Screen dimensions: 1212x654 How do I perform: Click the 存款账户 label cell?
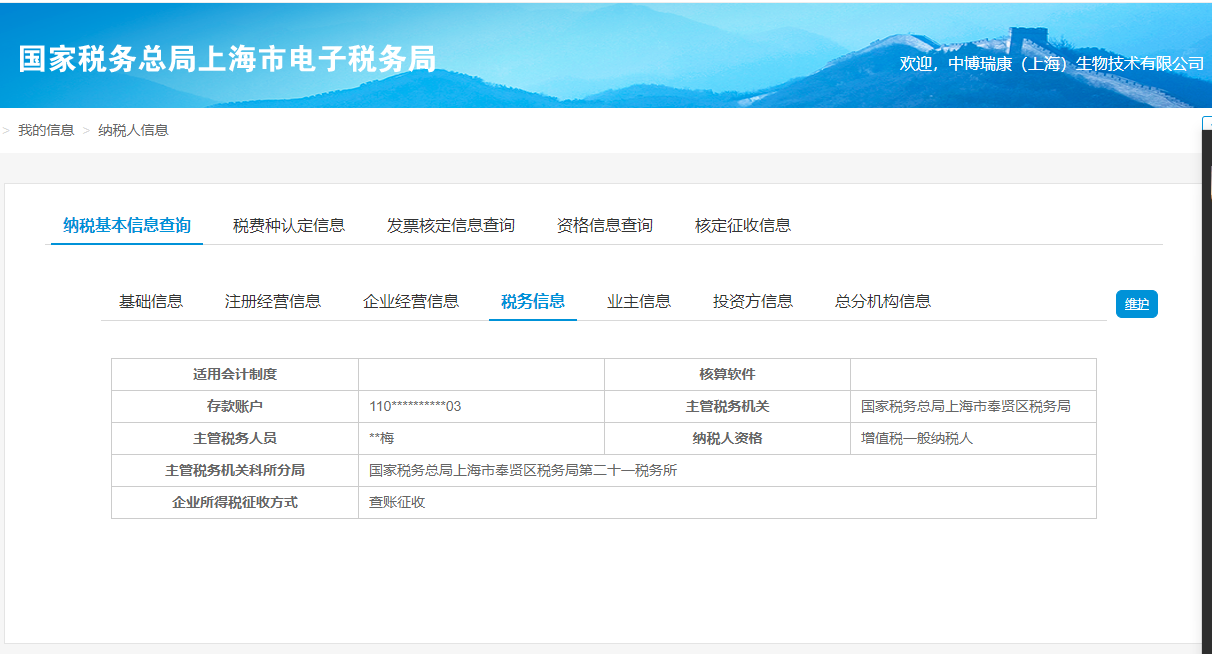[x=235, y=406]
